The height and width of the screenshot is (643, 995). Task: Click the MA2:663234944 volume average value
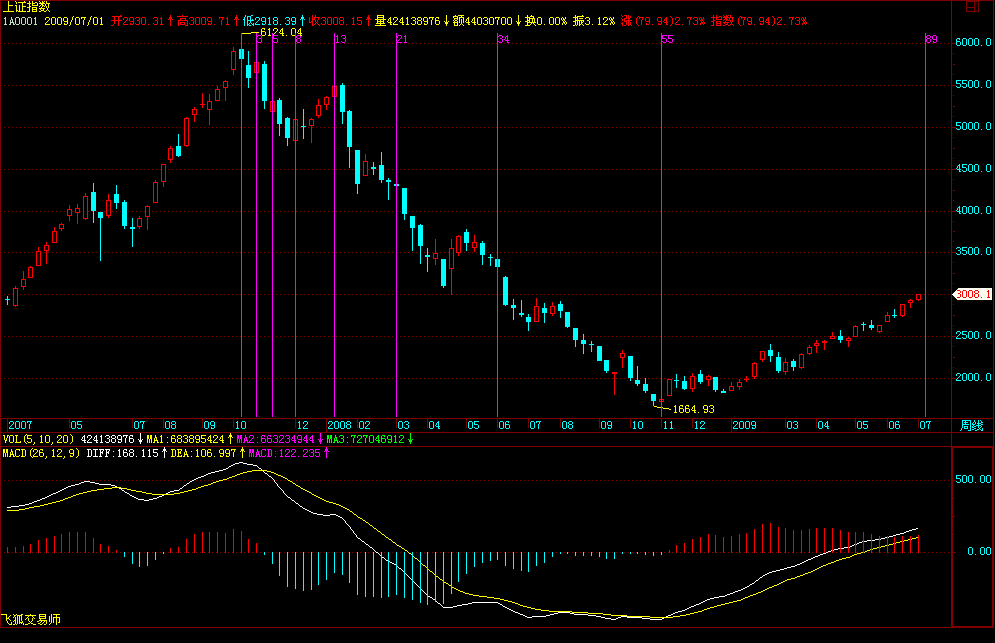tap(275, 439)
